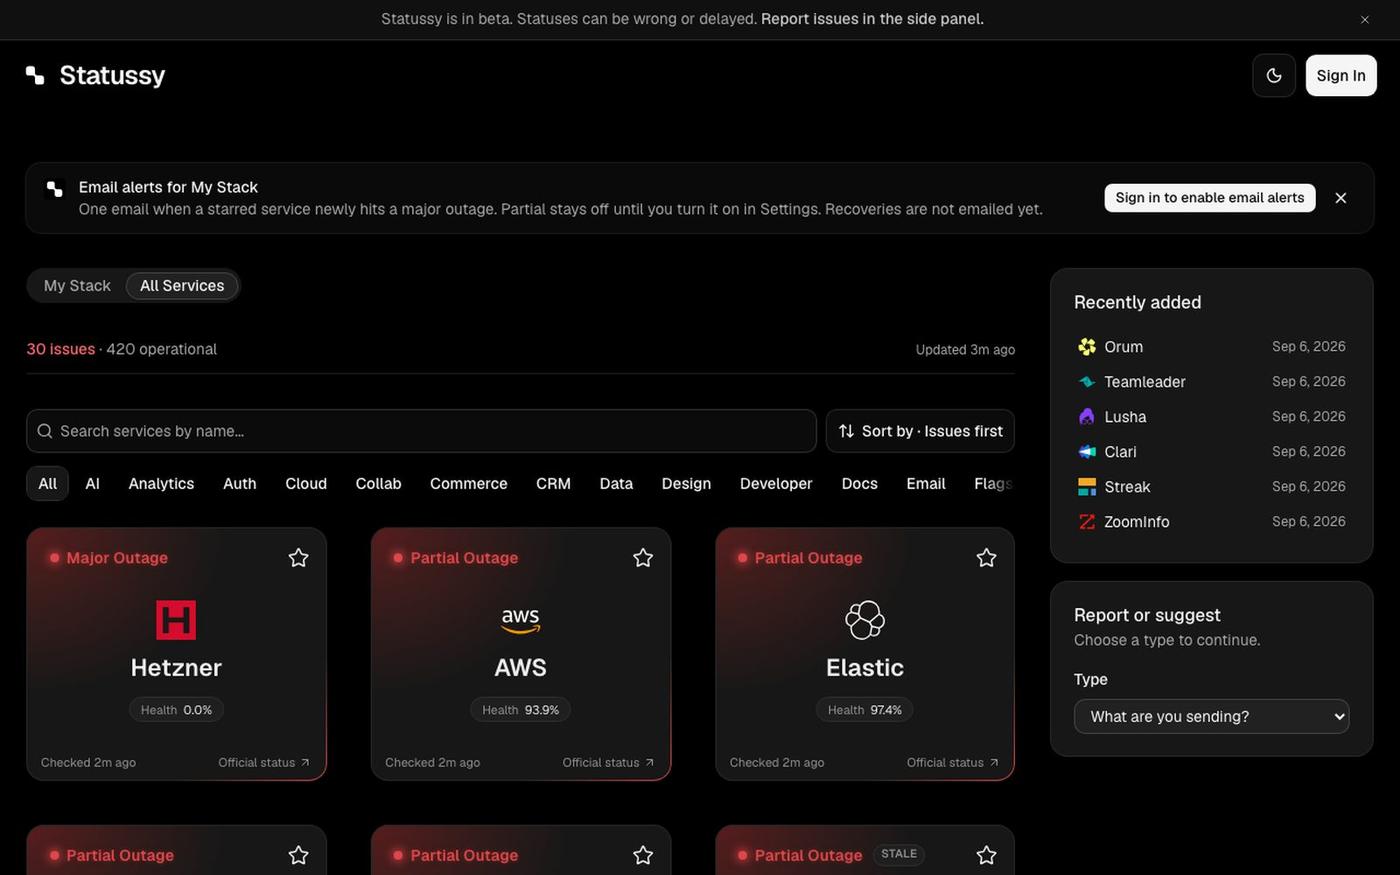
Task: Star the STALE Partial Outage card
Action: click(x=986, y=855)
